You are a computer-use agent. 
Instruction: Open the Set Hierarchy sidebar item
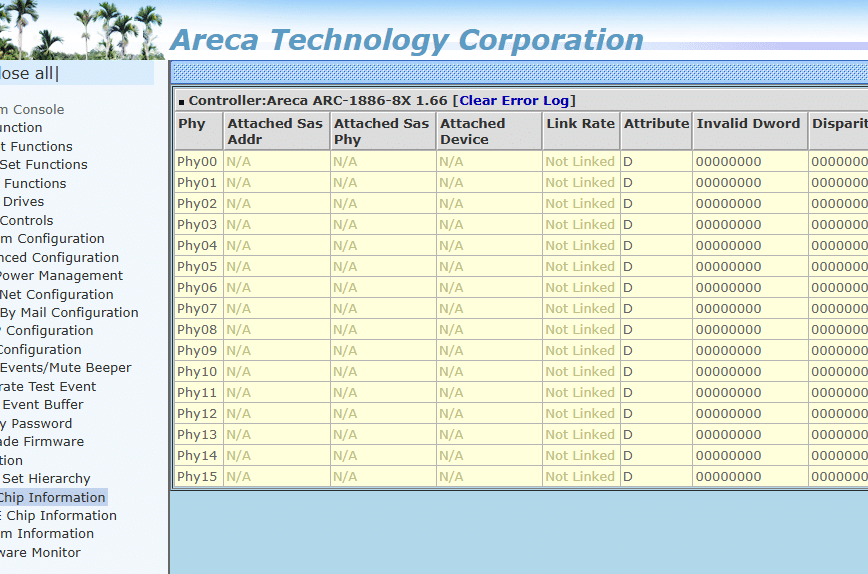point(46,479)
